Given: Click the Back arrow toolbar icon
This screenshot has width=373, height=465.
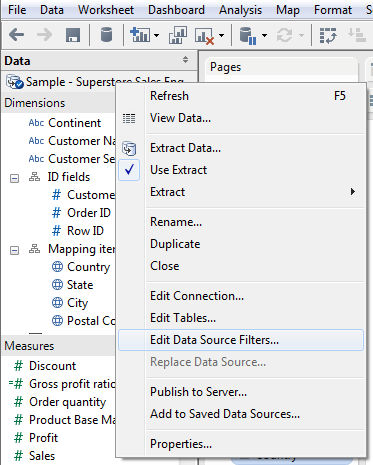Looking at the screenshot, I should 17,35.
